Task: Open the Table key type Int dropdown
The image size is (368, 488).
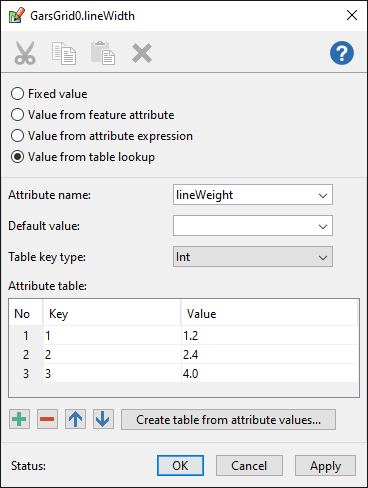Action: coord(253,257)
